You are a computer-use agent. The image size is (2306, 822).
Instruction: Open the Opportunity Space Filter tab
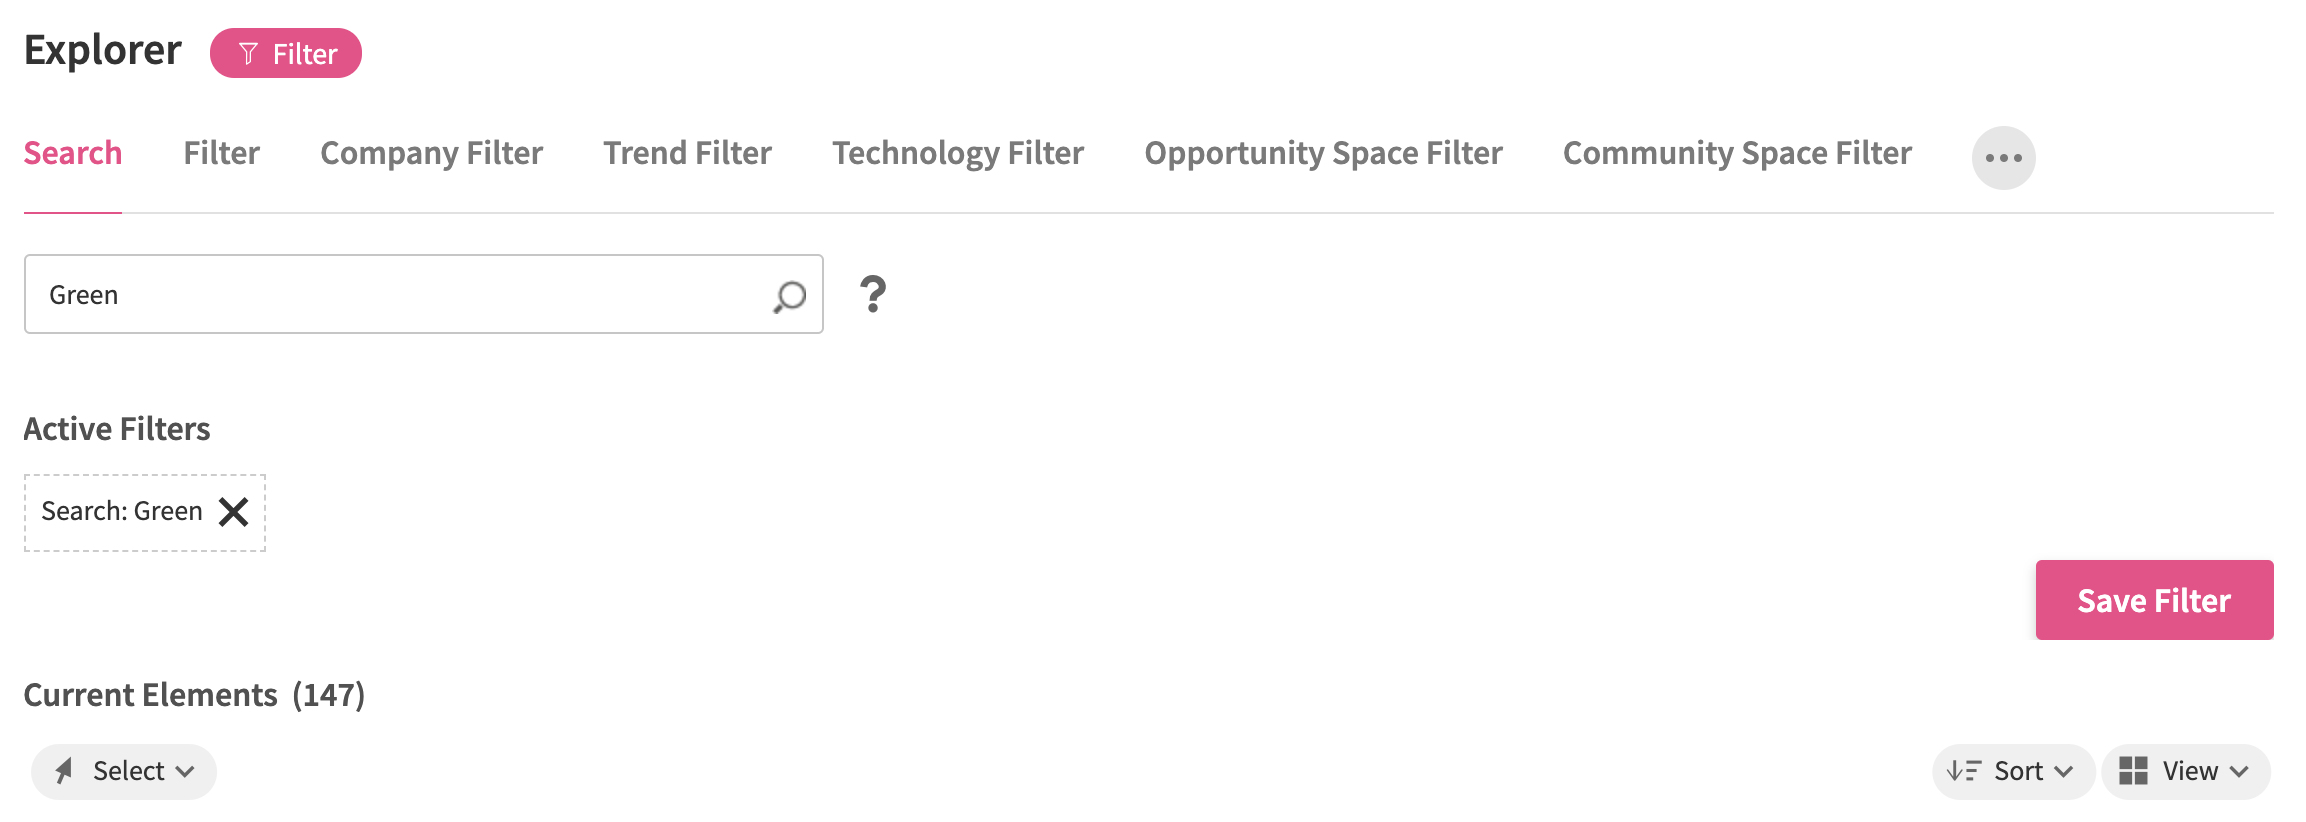click(x=1323, y=153)
